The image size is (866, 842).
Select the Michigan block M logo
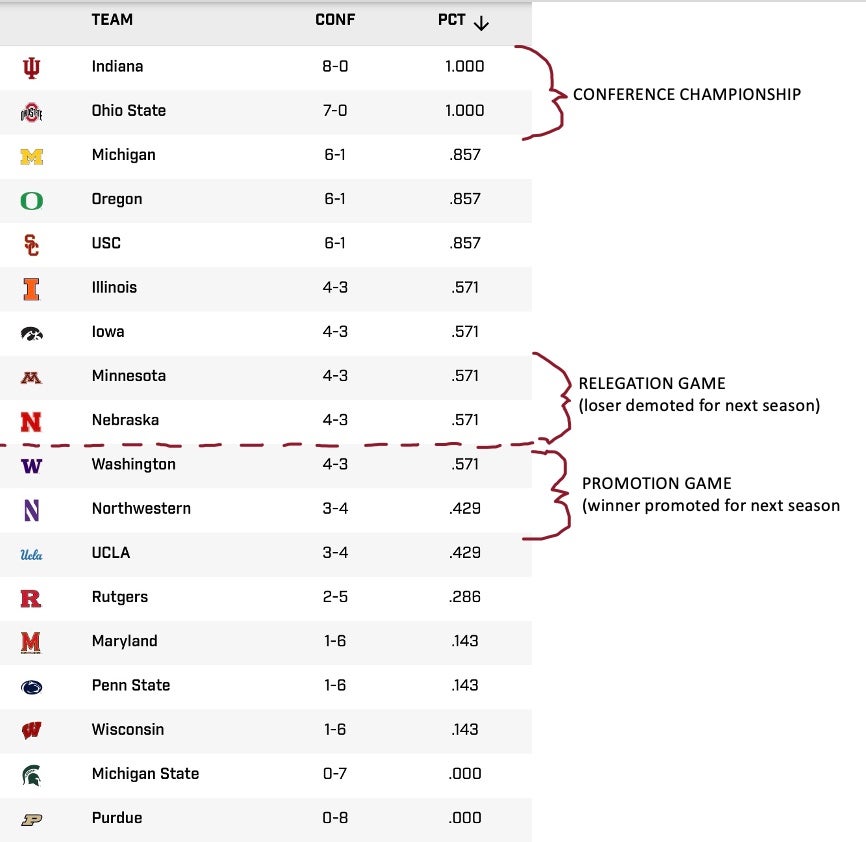click(32, 156)
